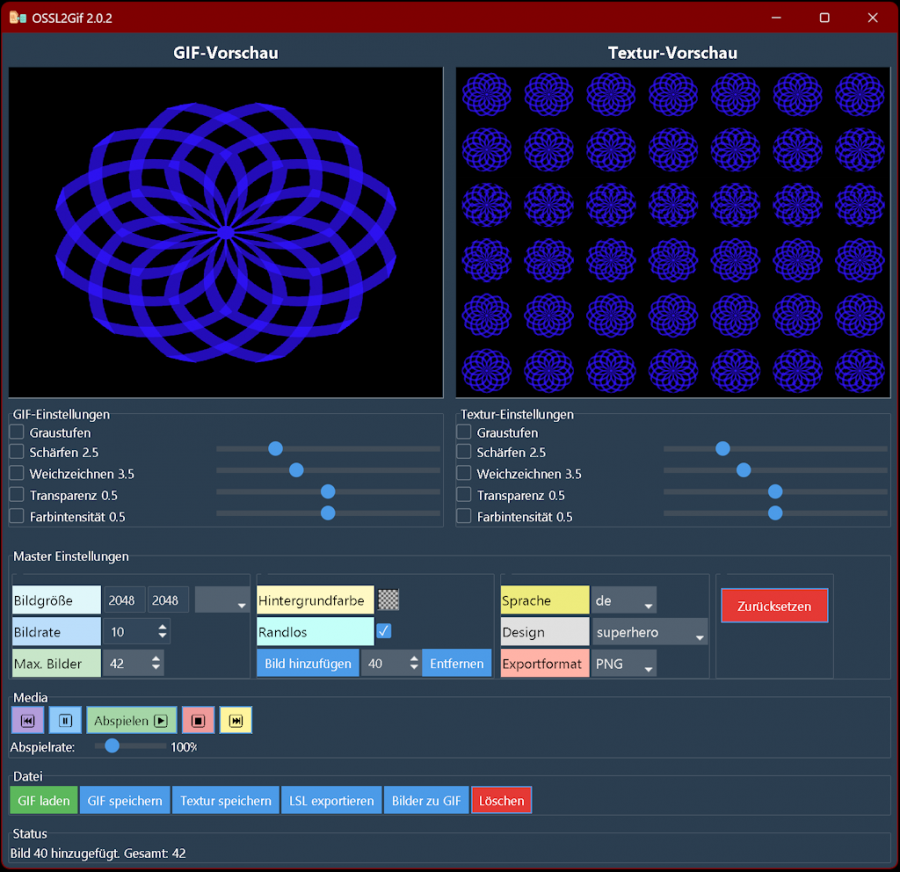Screen dimensions: 900x872
Task: Click the skip-to-next-frame media button
Action: [x=236, y=720]
